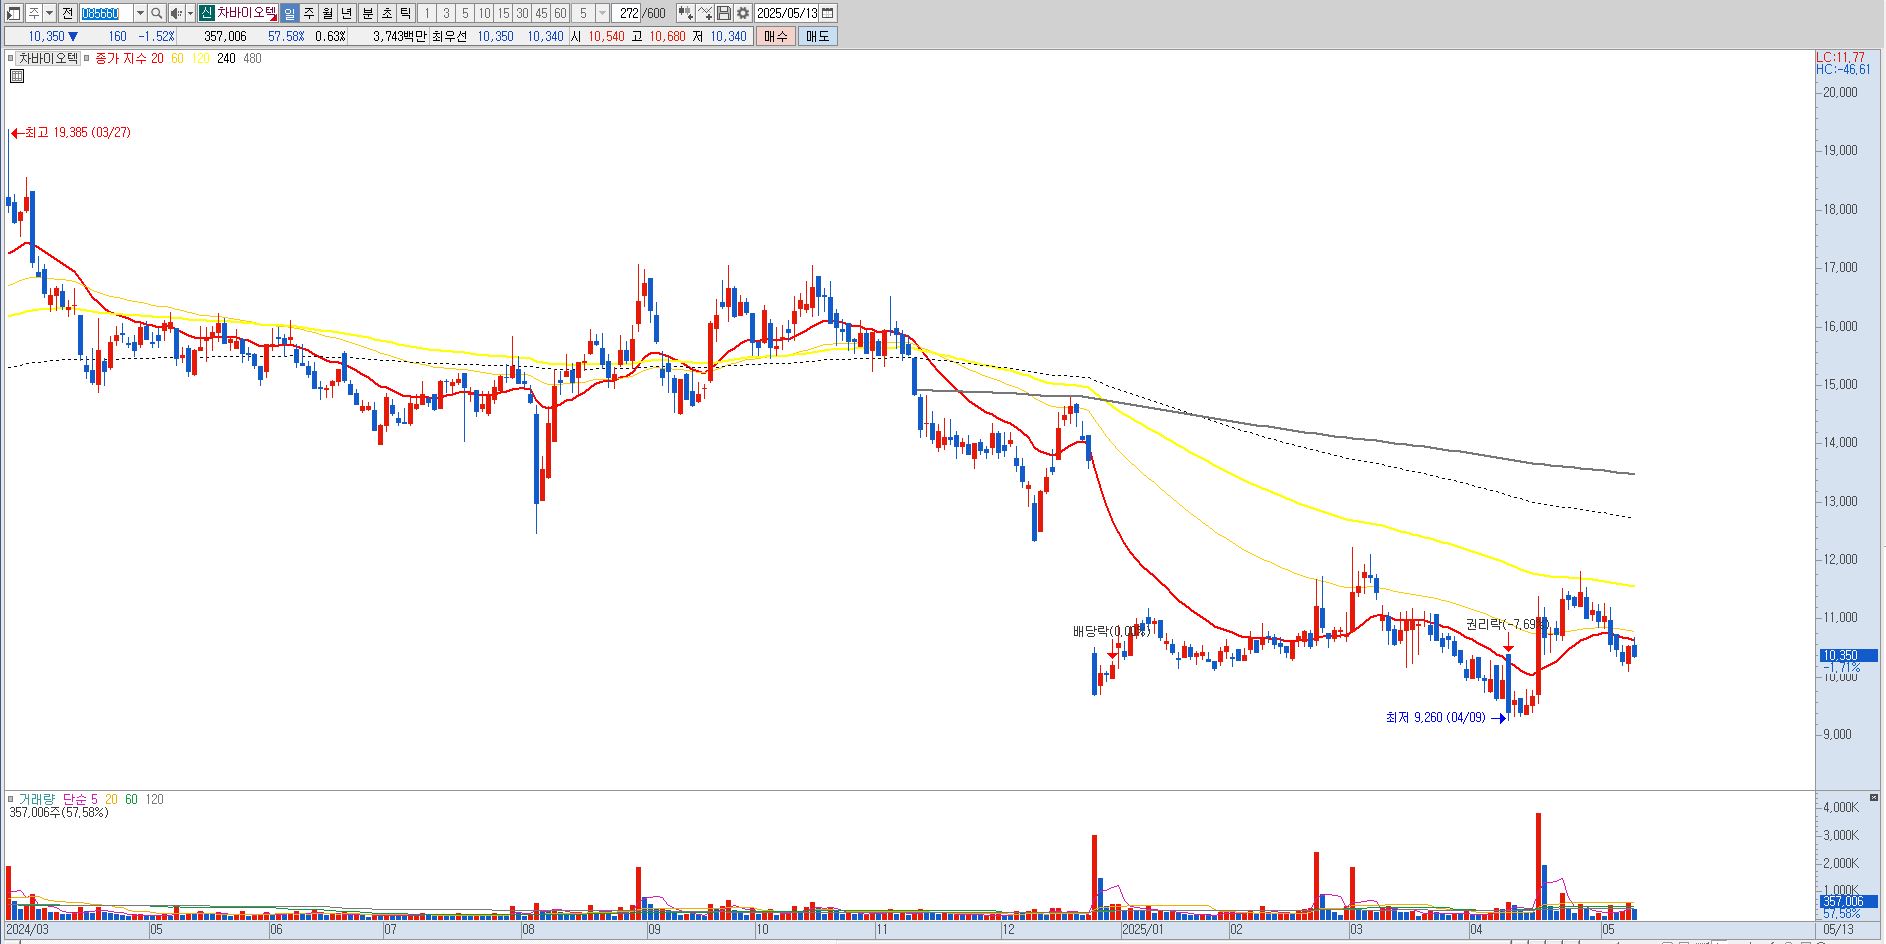Open the calendar date picker icon
The image size is (1886, 944).
(828, 13)
